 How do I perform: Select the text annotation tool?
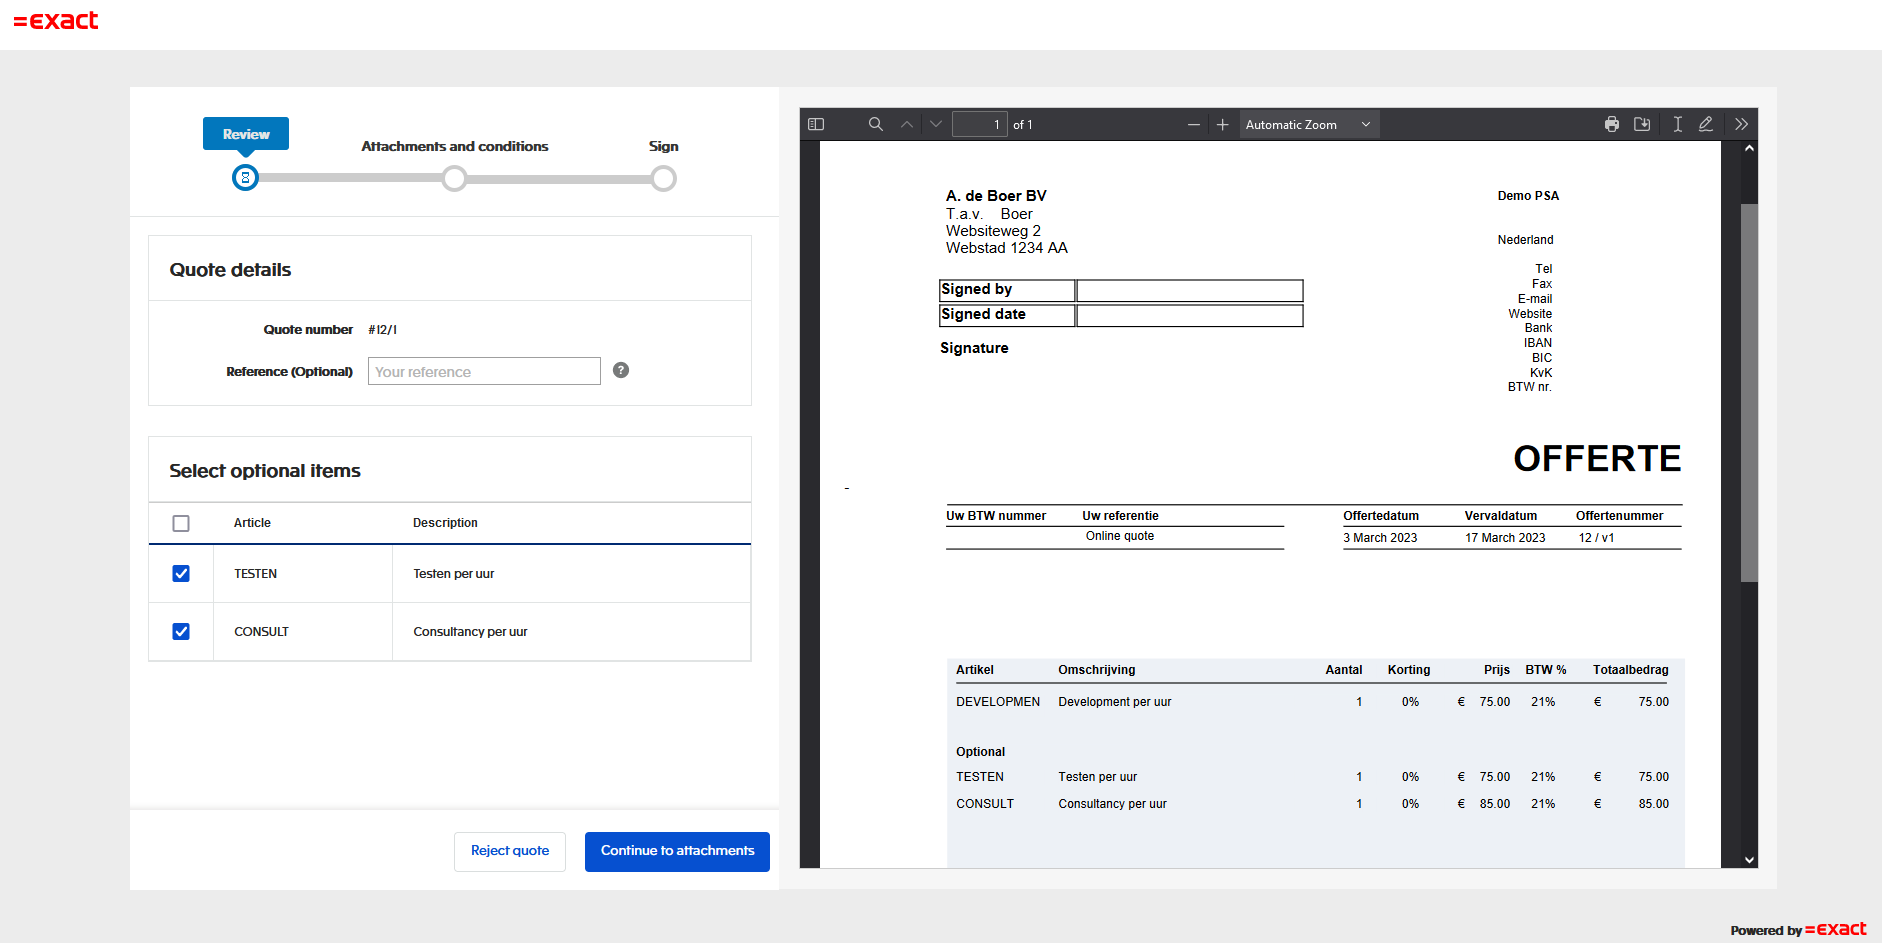[1677, 124]
